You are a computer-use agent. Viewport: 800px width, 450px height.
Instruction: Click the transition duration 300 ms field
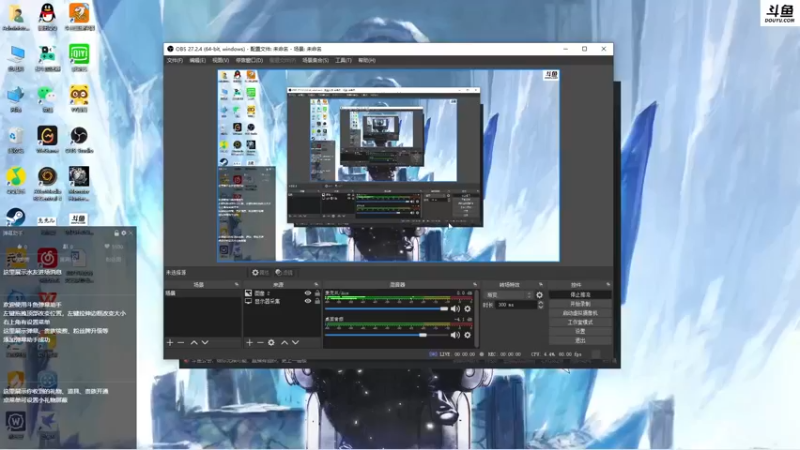(x=515, y=305)
